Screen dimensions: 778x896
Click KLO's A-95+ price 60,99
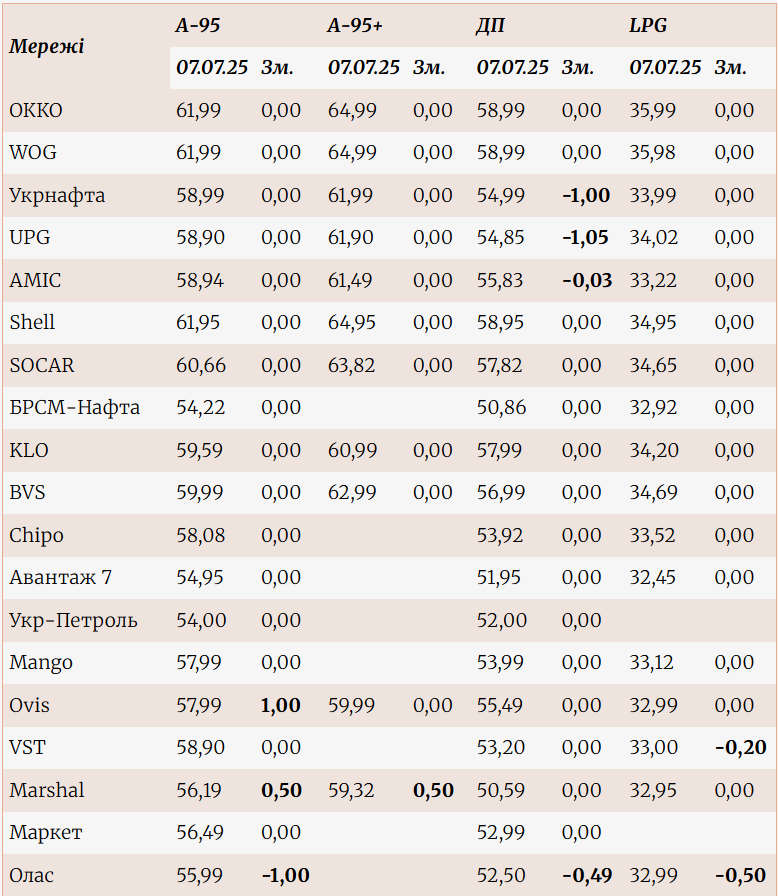tap(352, 450)
